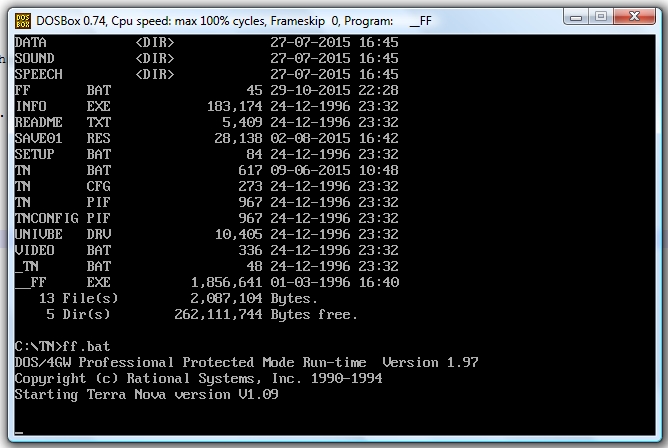This screenshot has width=668, height=448.
Task: Click the 5 Dir(s) summary
Action: pos(78,315)
